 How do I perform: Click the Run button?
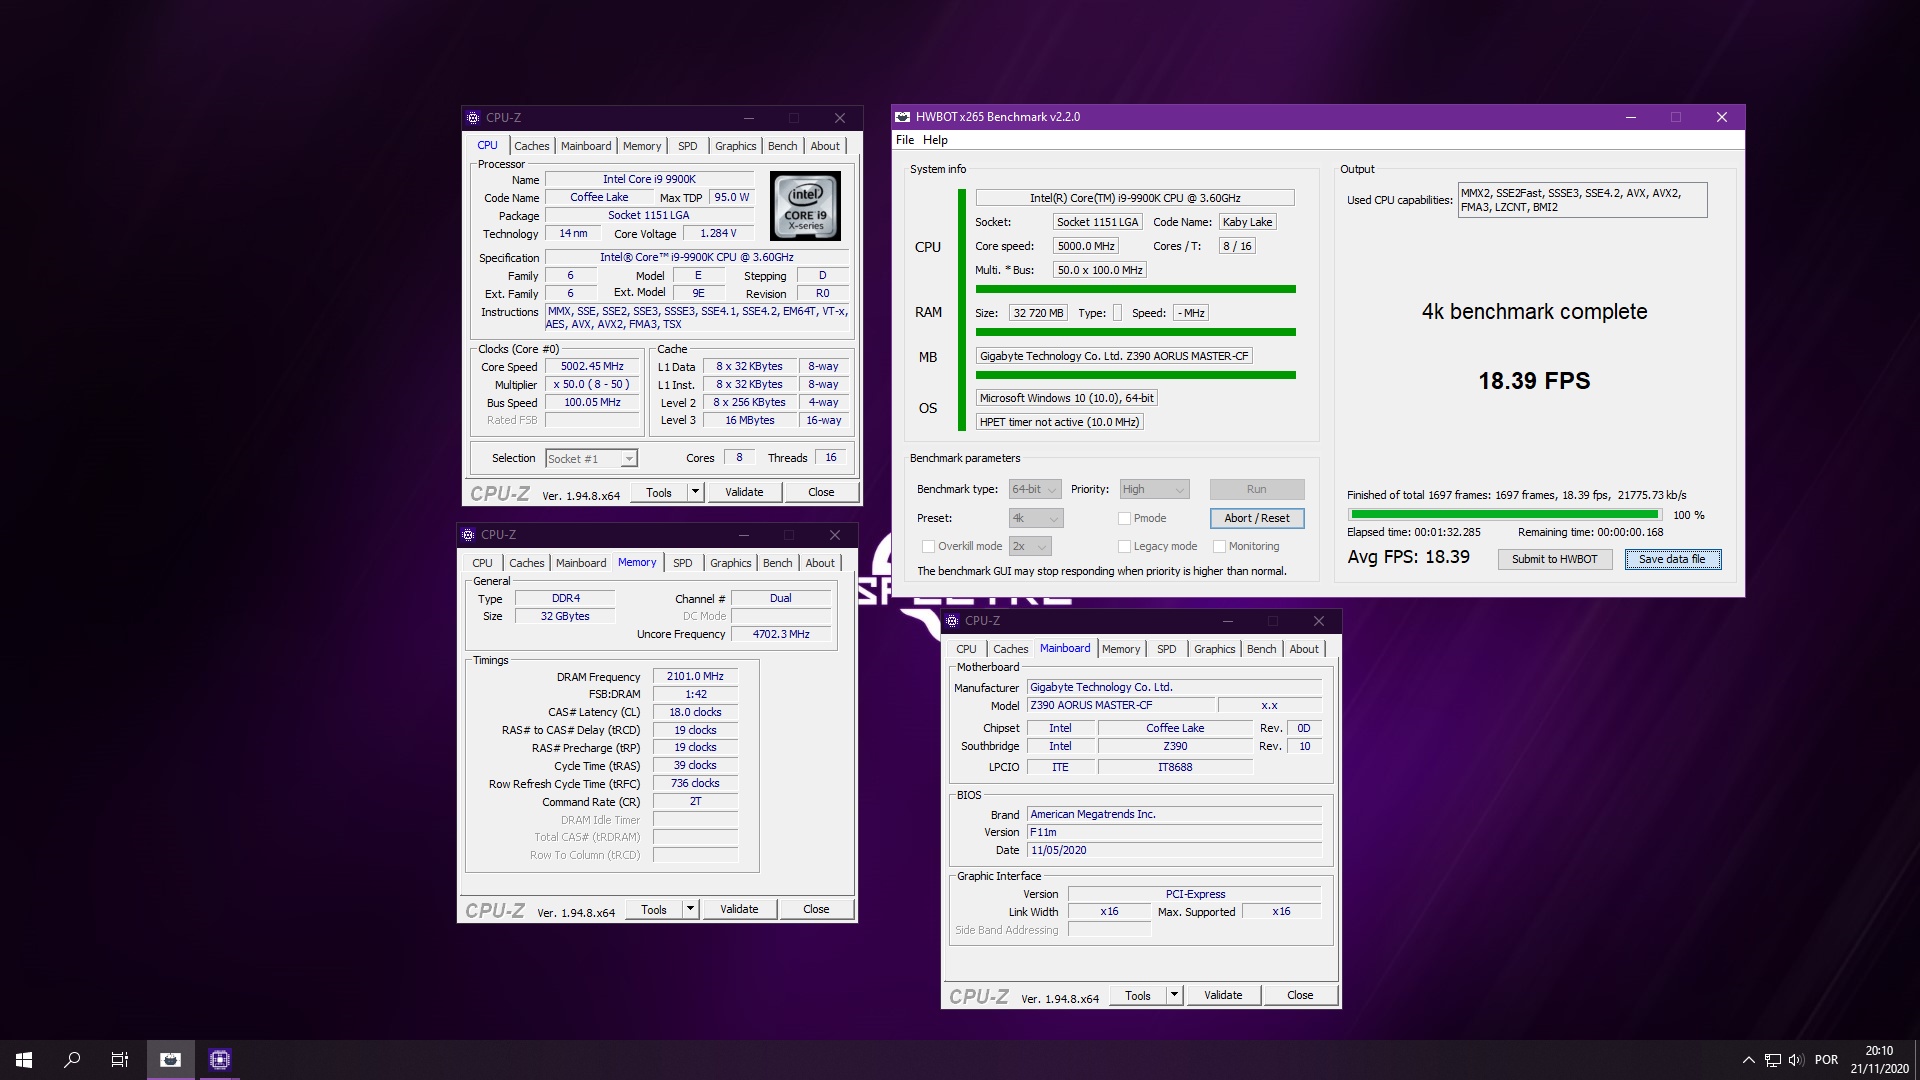(1257, 490)
